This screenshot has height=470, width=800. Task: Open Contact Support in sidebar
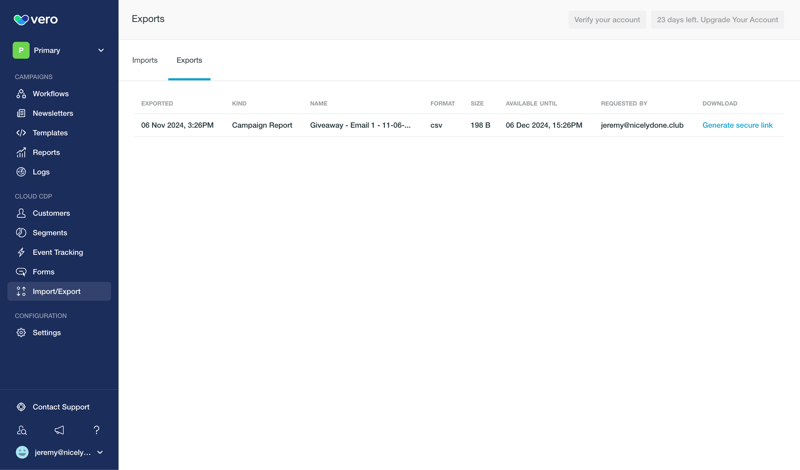point(59,407)
